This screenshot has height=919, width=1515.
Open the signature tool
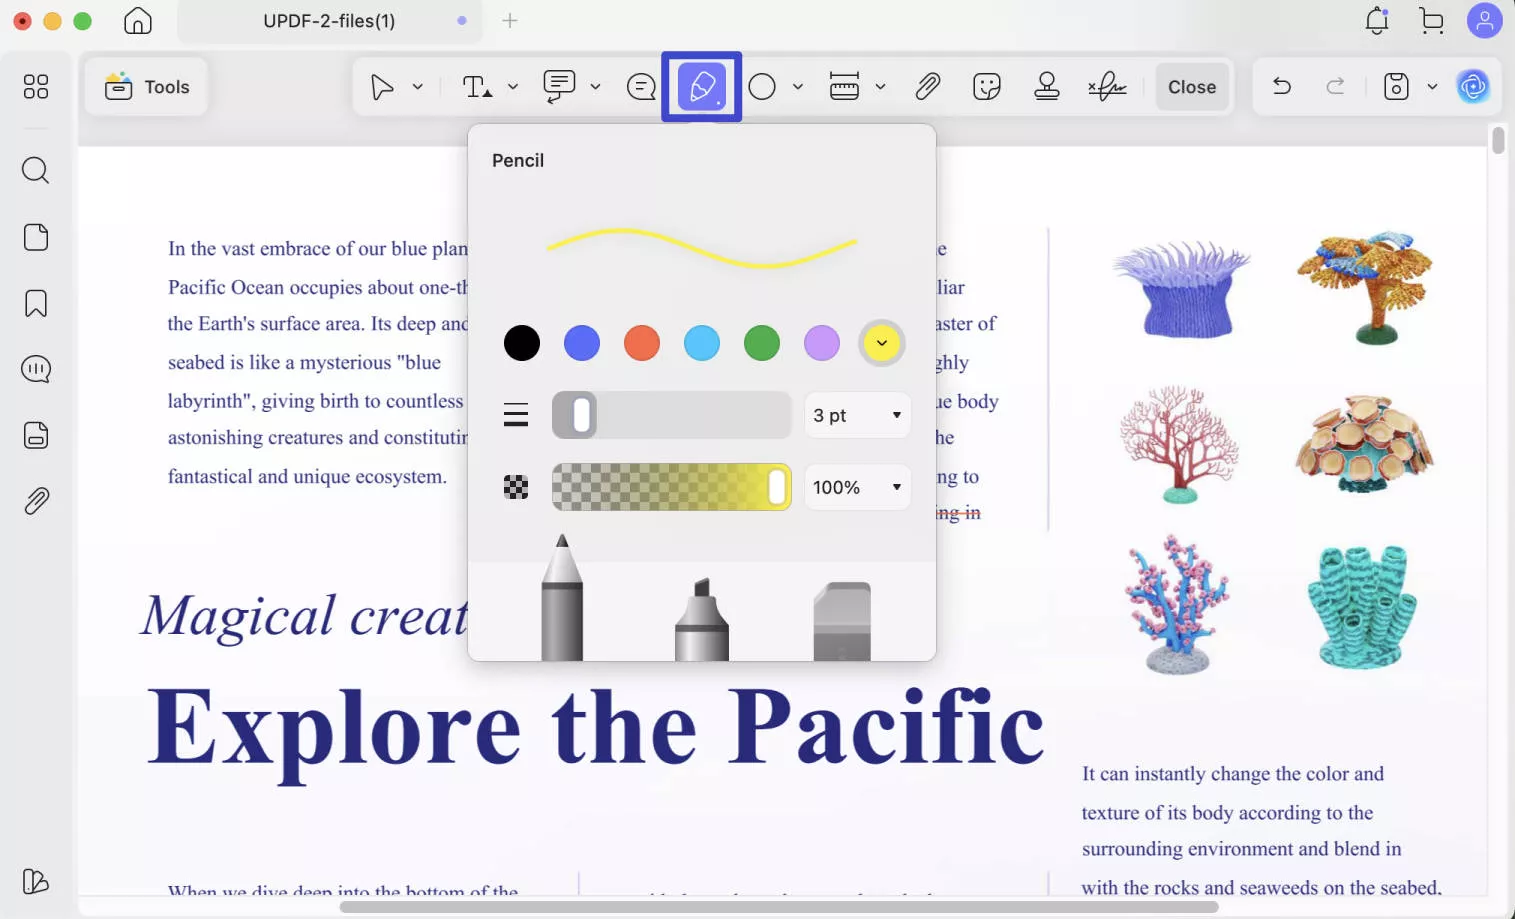point(1107,87)
